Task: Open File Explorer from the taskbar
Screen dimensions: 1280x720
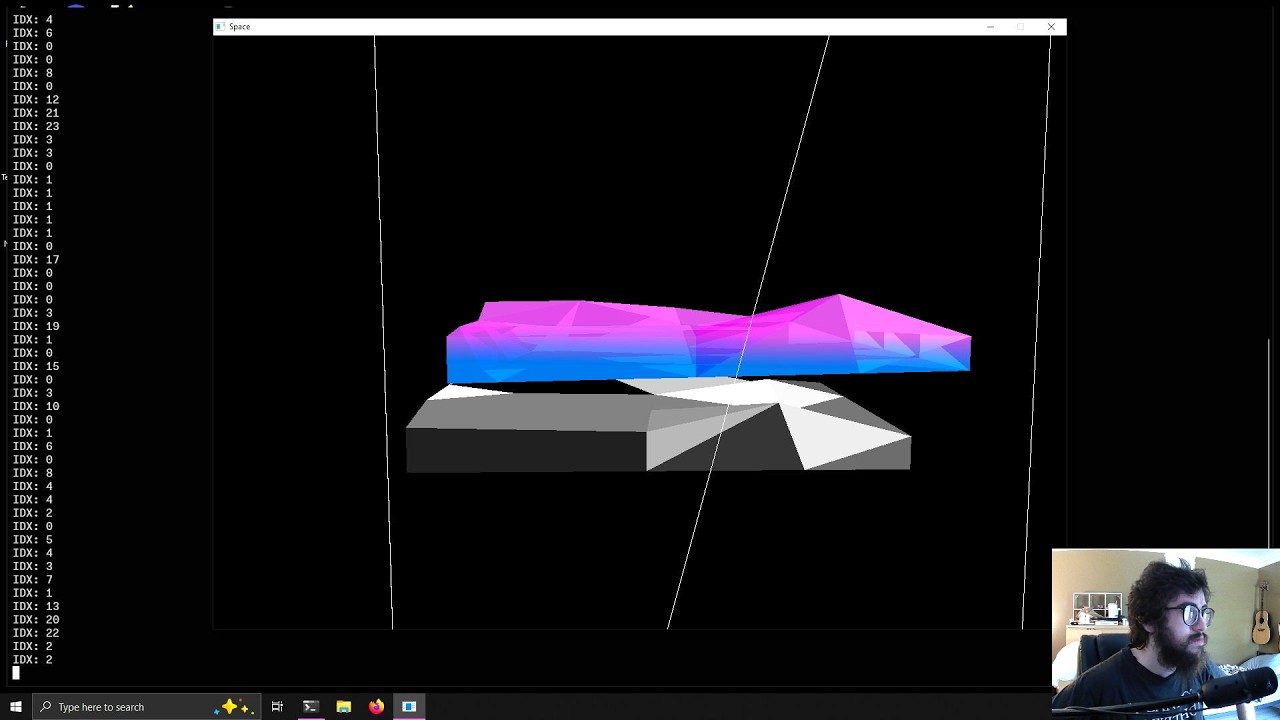Action: 343,707
